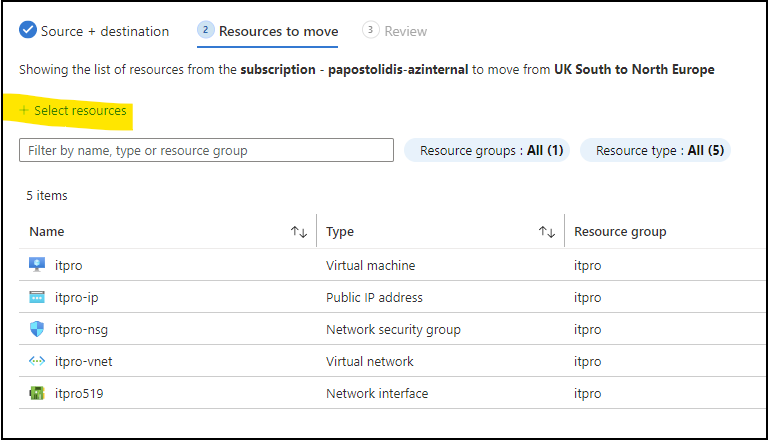Viewport: 768px width, 440px height.
Task: Go to the Source + destination tab
Action: point(104,31)
